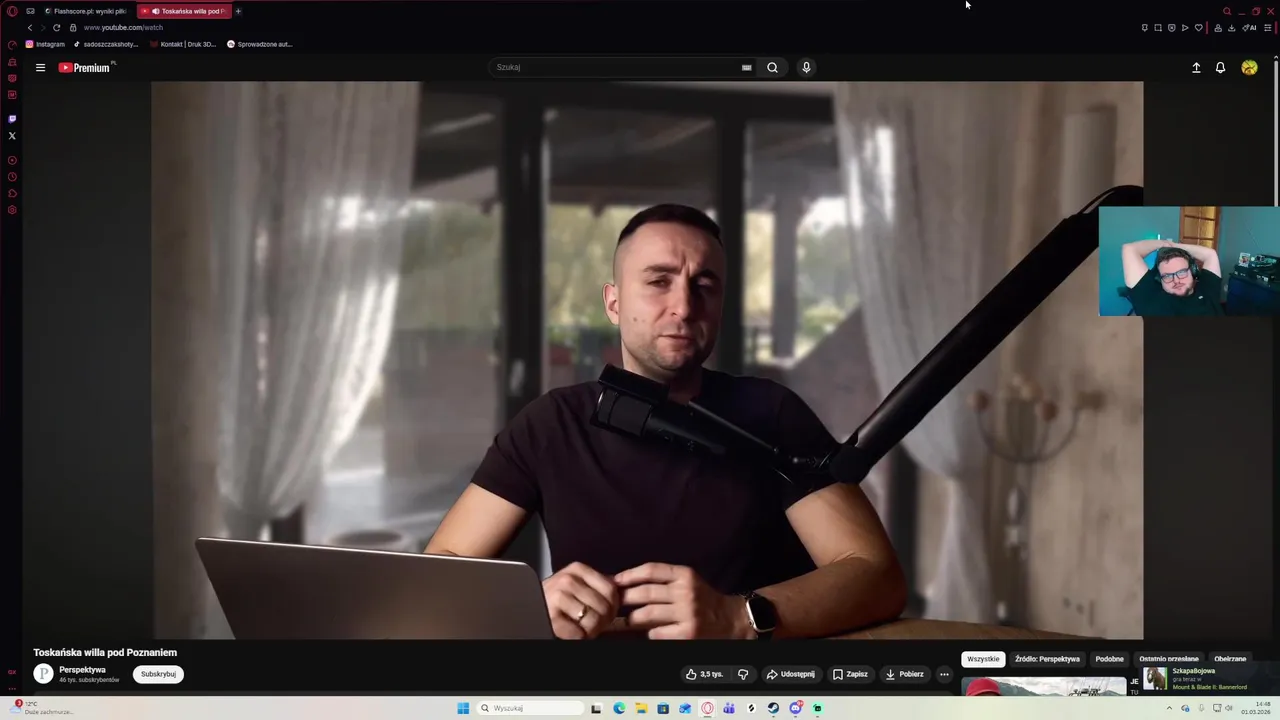Open Steam from taskbar
Screen dimensions: 1280x720
pos(773,708)
